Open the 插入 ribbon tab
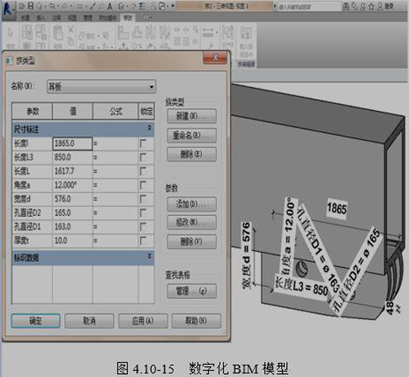409x377 pixels. coord(40,18)
